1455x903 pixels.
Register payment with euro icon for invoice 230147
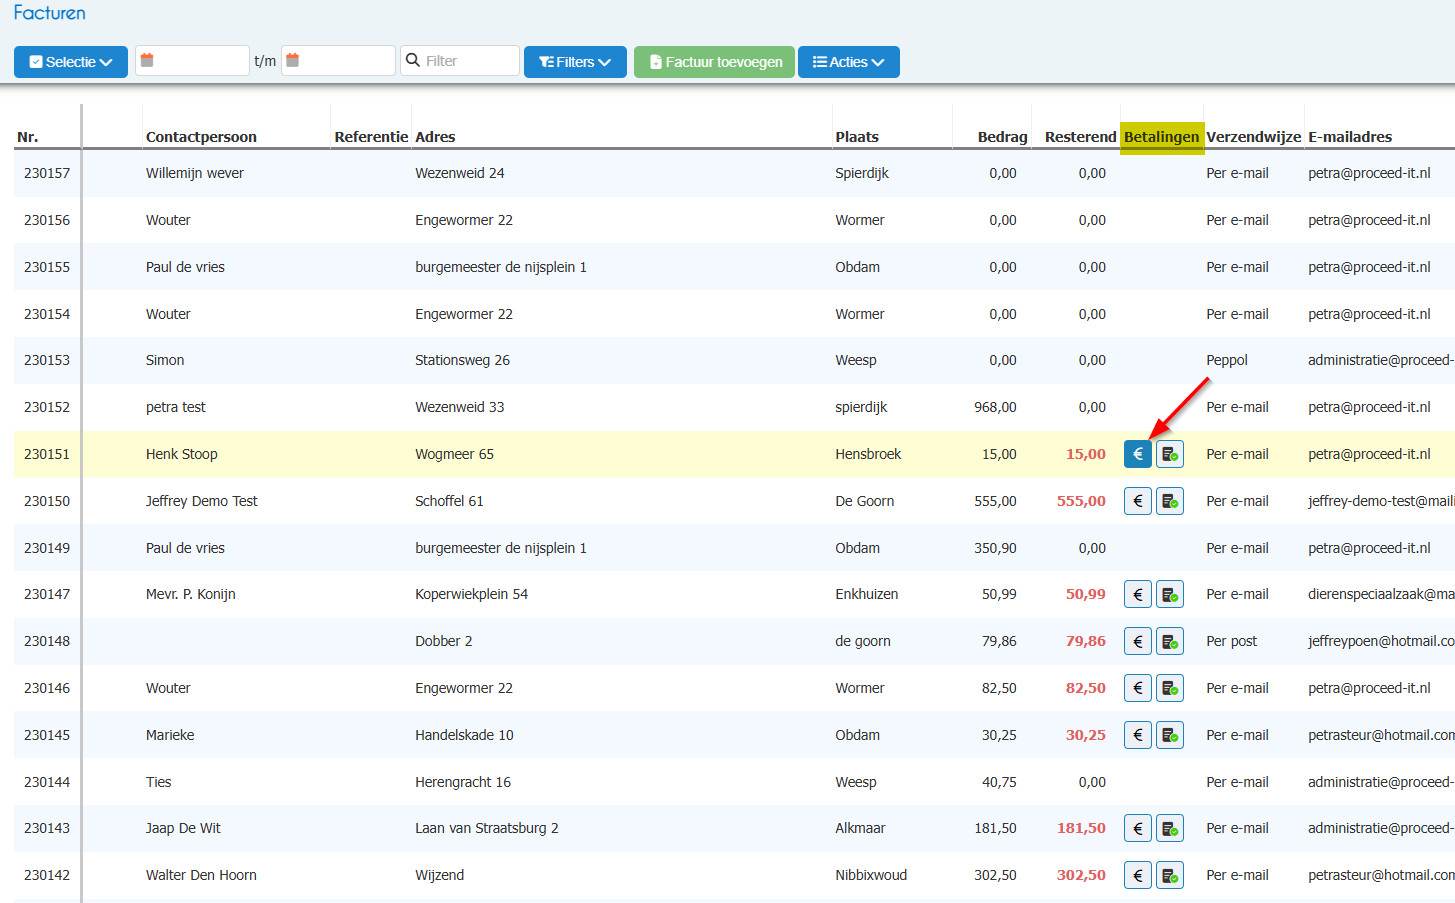(x=1138, y=594)
